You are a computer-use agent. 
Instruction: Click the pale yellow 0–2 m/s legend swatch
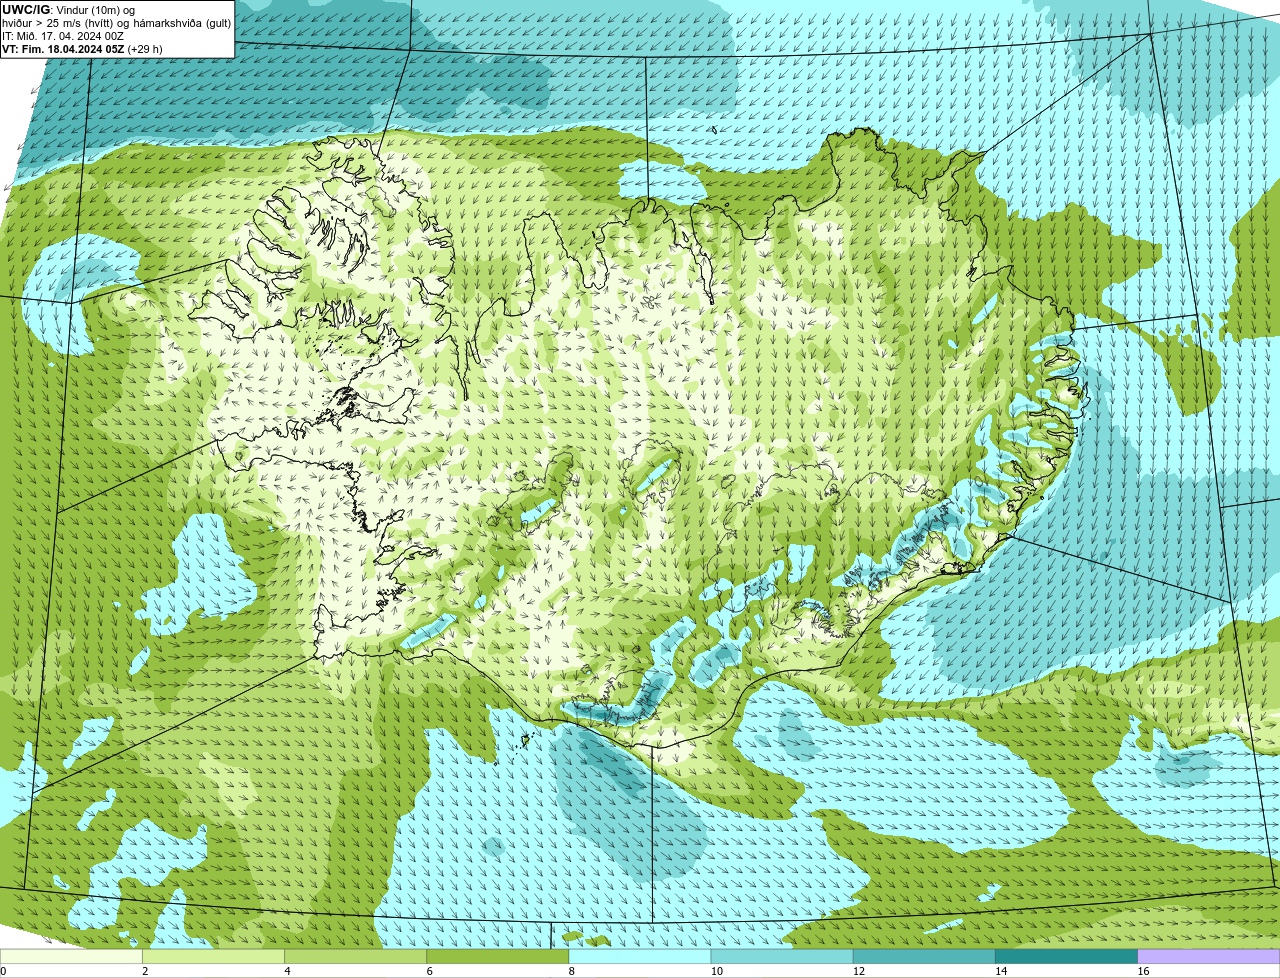point(71,956)
